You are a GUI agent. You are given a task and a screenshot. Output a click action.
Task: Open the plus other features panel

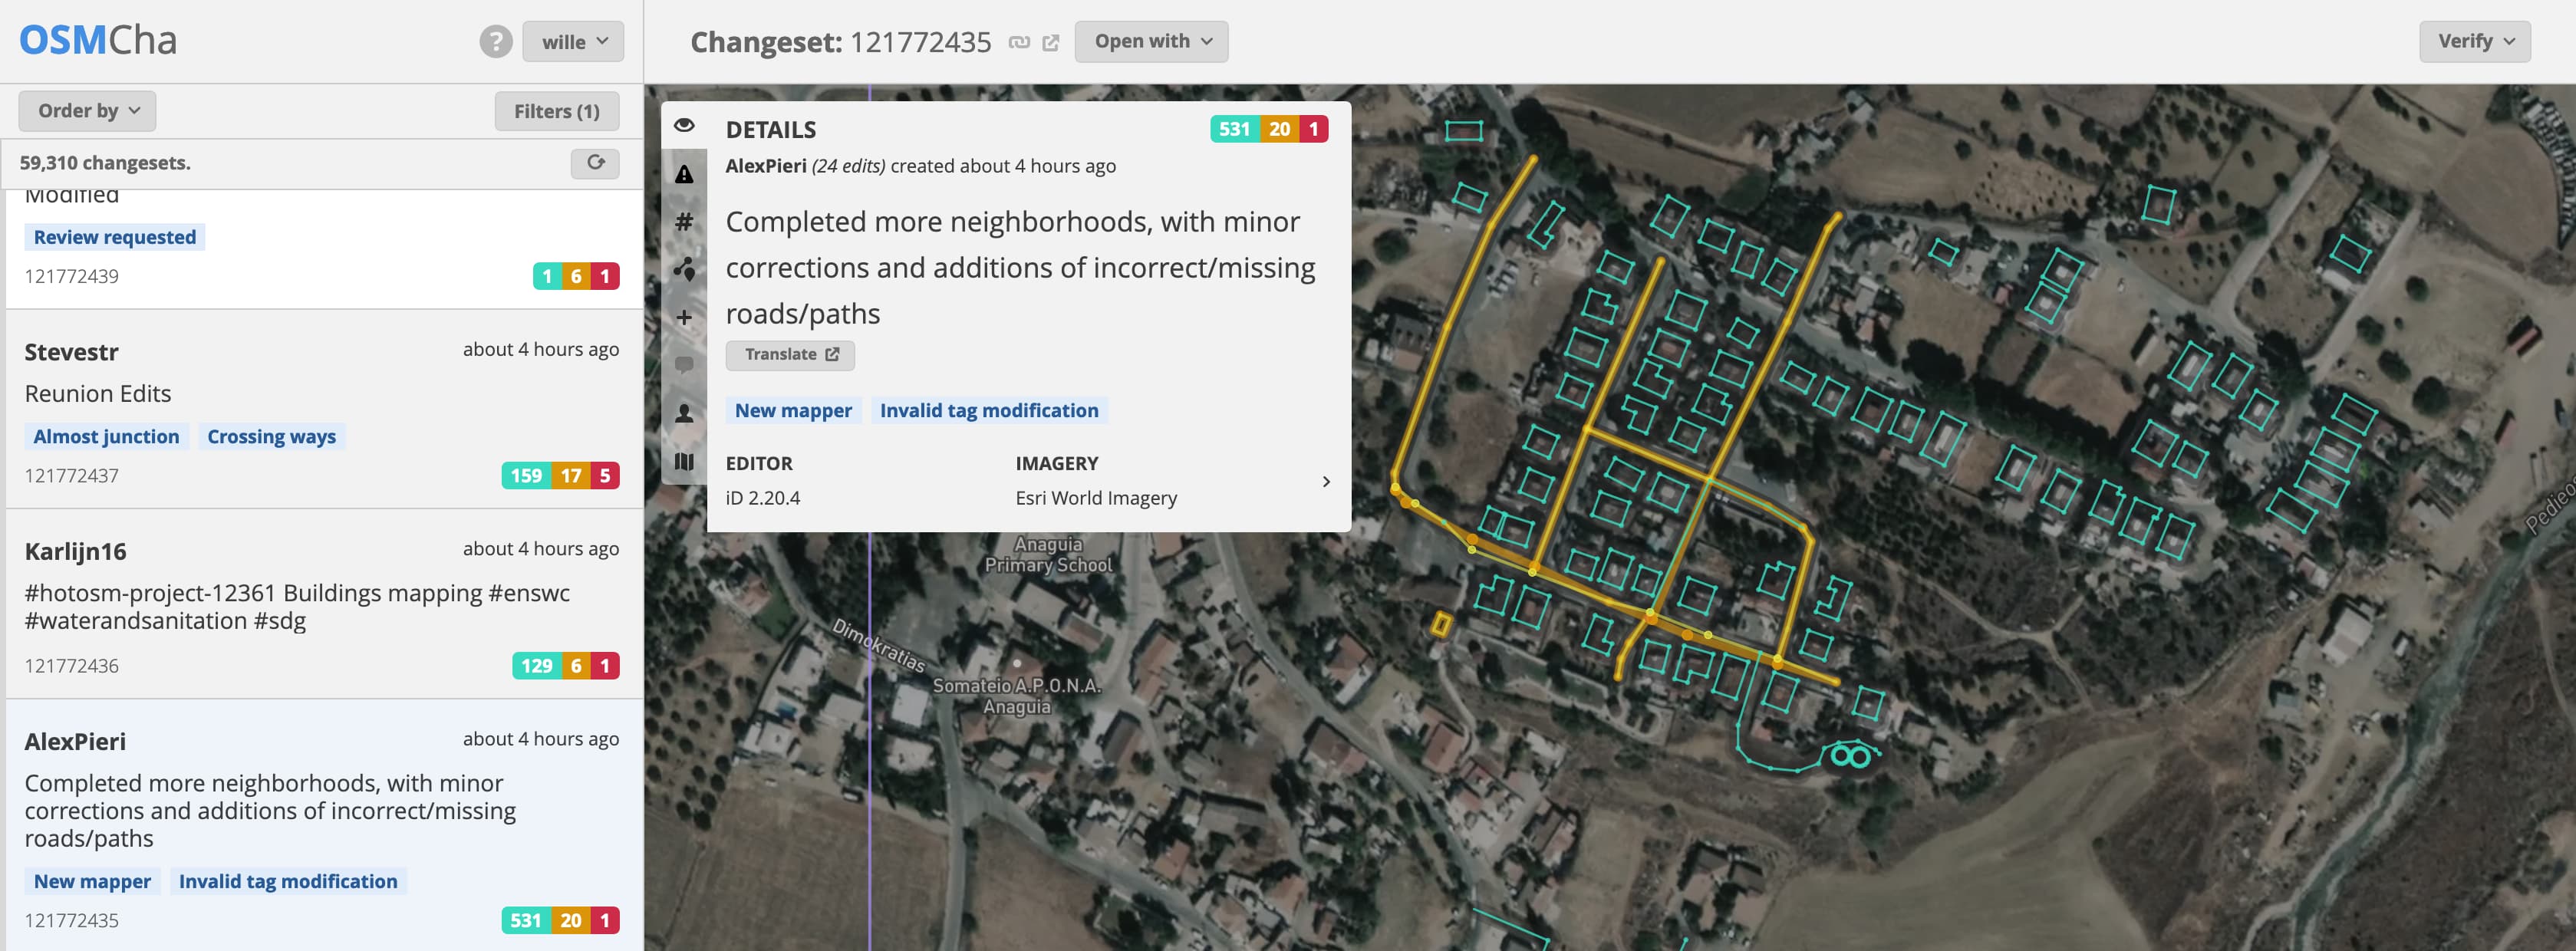click(684, 317)
